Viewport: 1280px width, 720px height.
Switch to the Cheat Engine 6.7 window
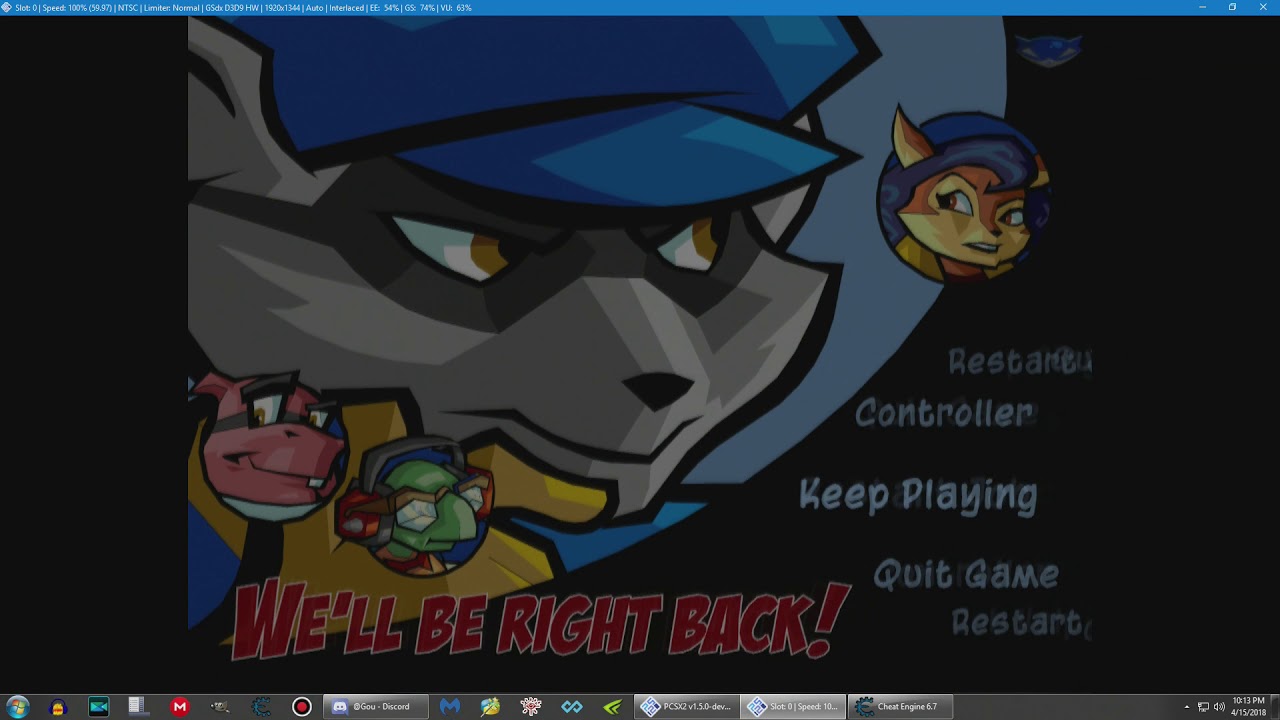click(900, 707)
